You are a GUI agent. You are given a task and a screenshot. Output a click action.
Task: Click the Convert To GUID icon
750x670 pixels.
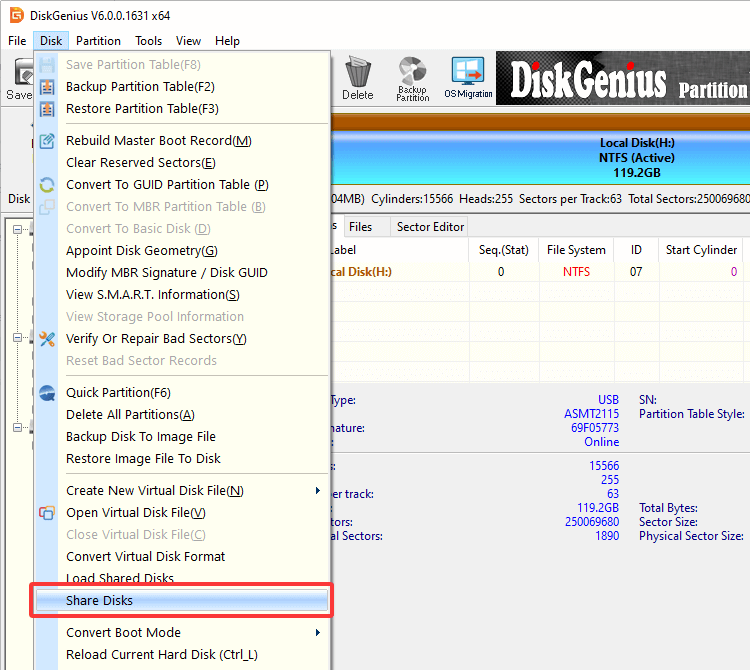[x=47, y=185]
